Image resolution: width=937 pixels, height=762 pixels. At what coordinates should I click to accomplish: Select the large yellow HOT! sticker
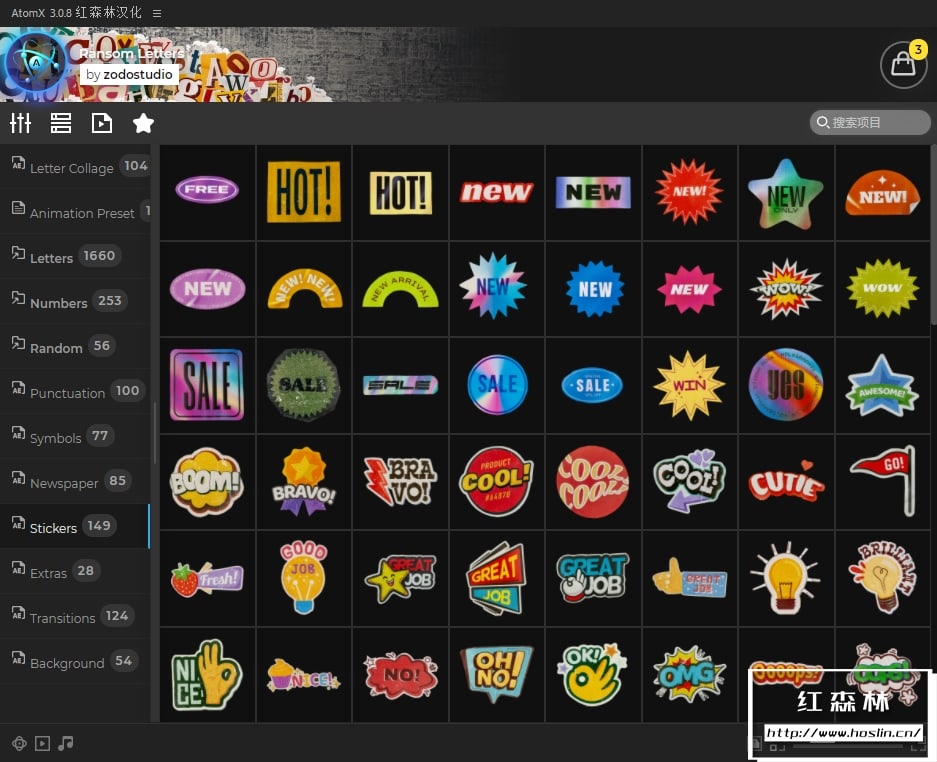[304, 192]
